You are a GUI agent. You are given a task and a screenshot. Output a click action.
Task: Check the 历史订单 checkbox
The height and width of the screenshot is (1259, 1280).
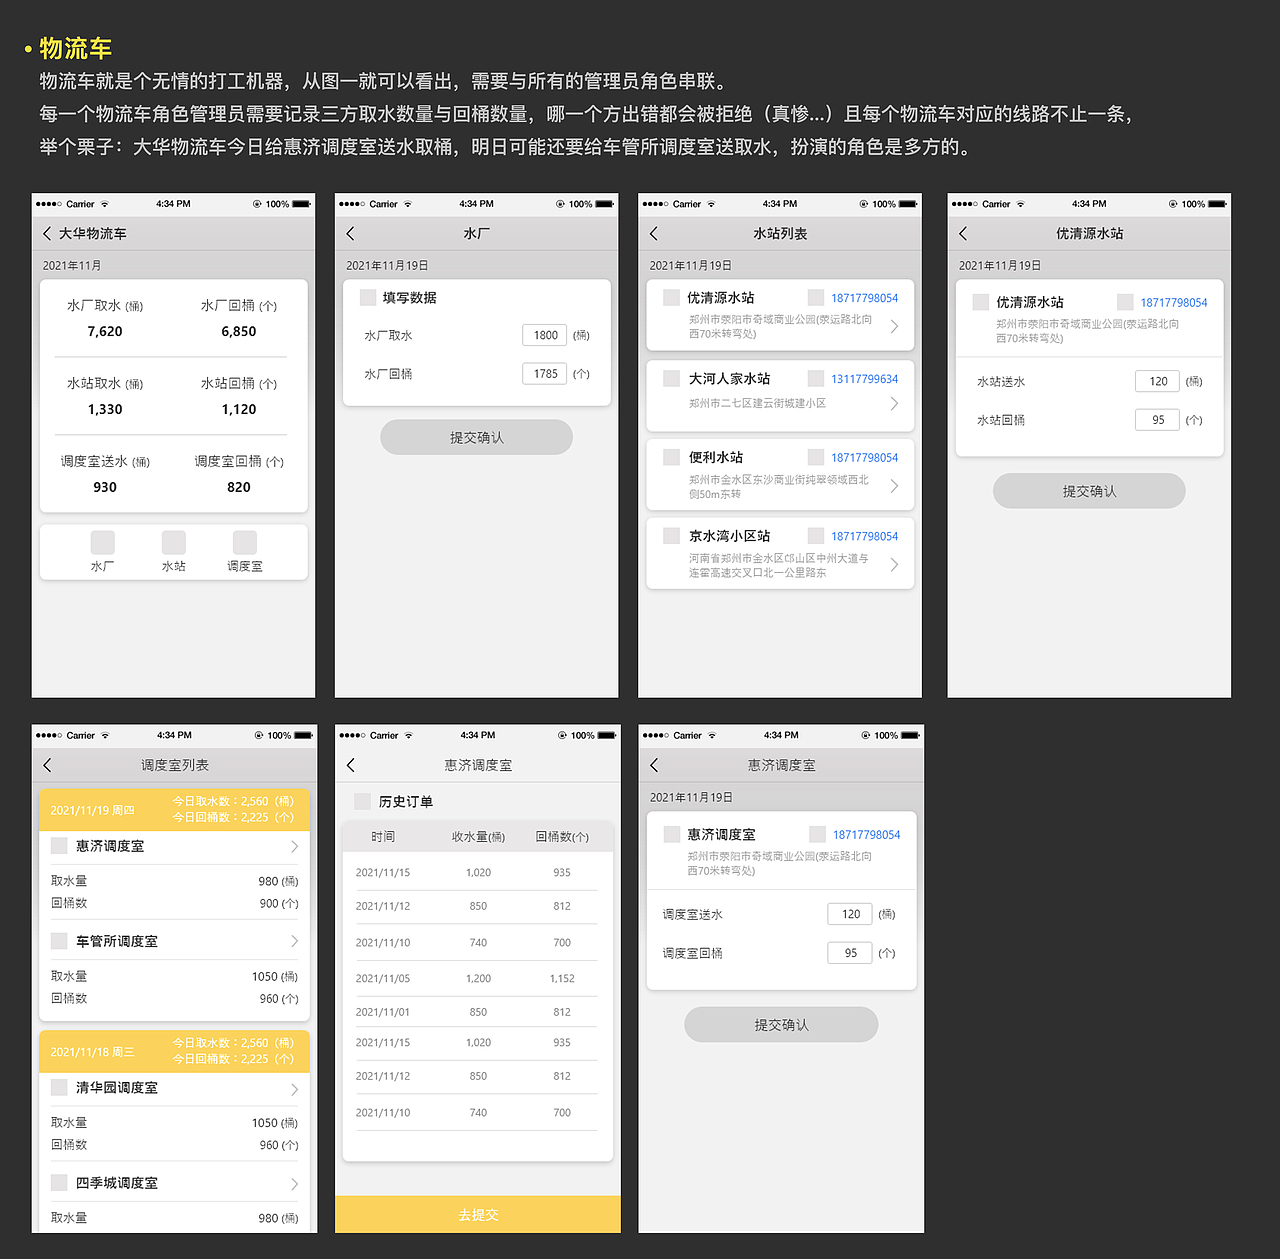361,801
